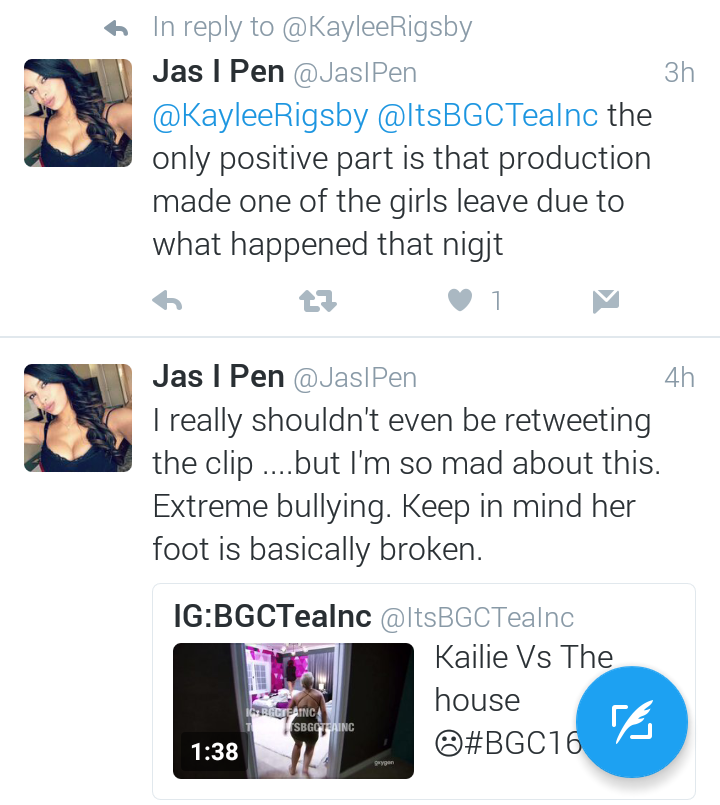Play the 1:38 video thumbnail
Viewport: 720px width, 805px height.
[x=293, y=711]
